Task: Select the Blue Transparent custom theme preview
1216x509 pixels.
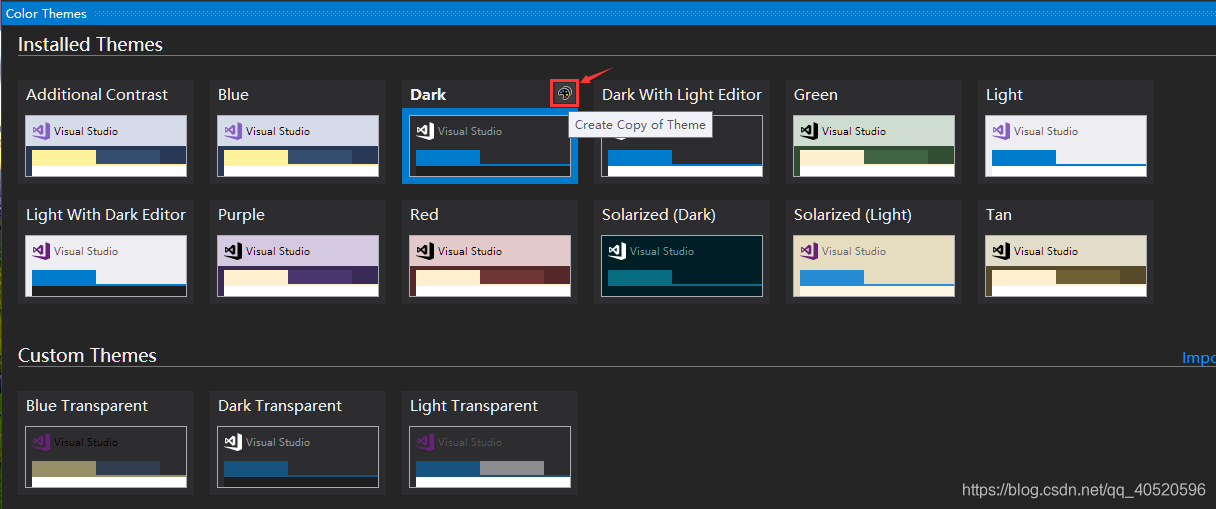Action: click(106, 457)
